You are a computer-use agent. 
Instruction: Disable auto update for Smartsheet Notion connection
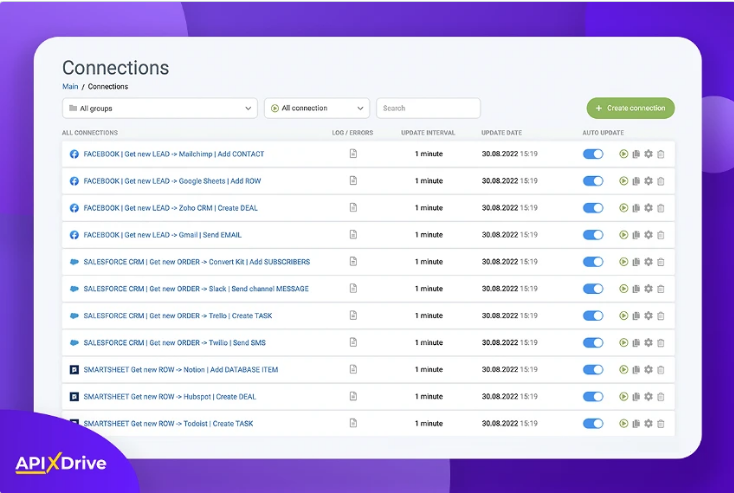(593, 370)
